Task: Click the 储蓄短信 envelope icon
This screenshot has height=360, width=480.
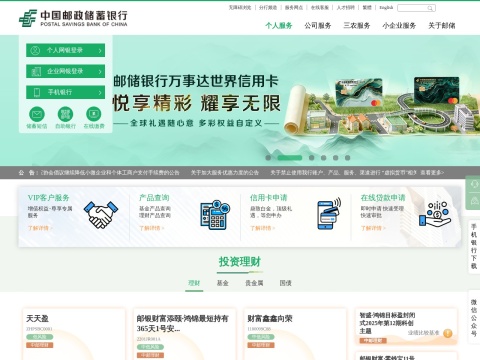Action: (37, 114)
